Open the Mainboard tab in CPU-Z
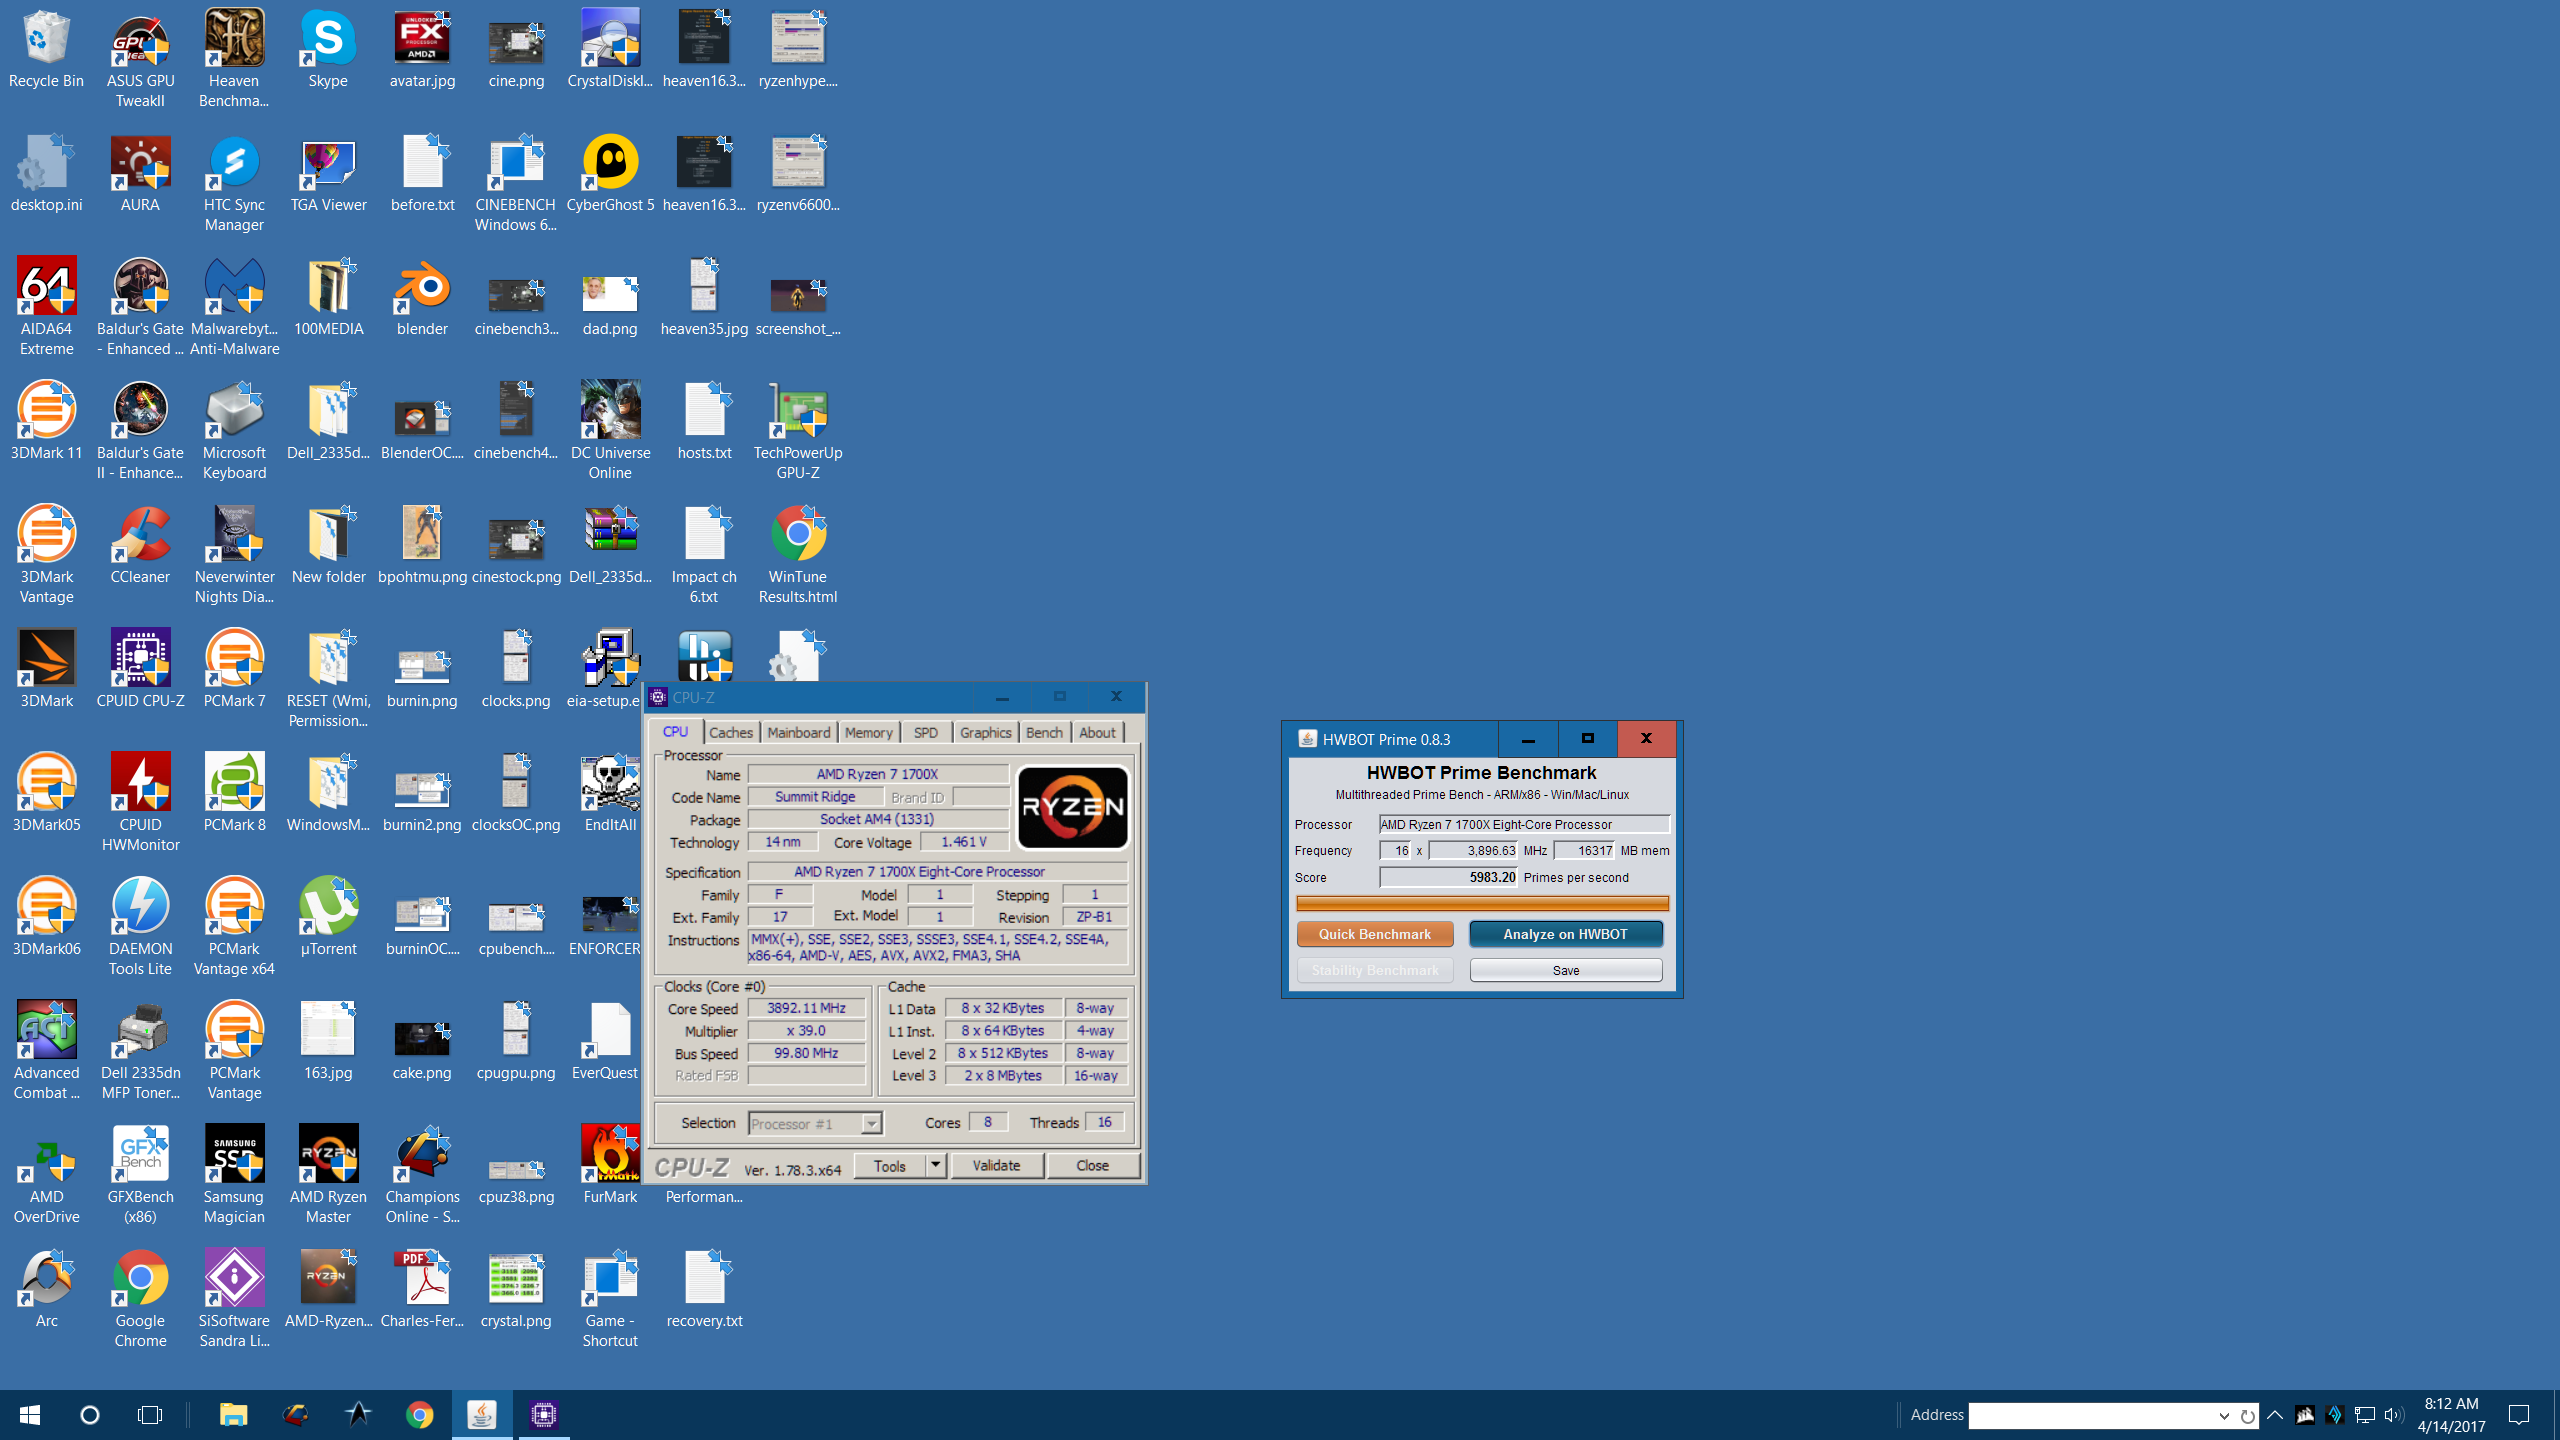This screenshot has width=2560, height=1440. pos(799,733)
